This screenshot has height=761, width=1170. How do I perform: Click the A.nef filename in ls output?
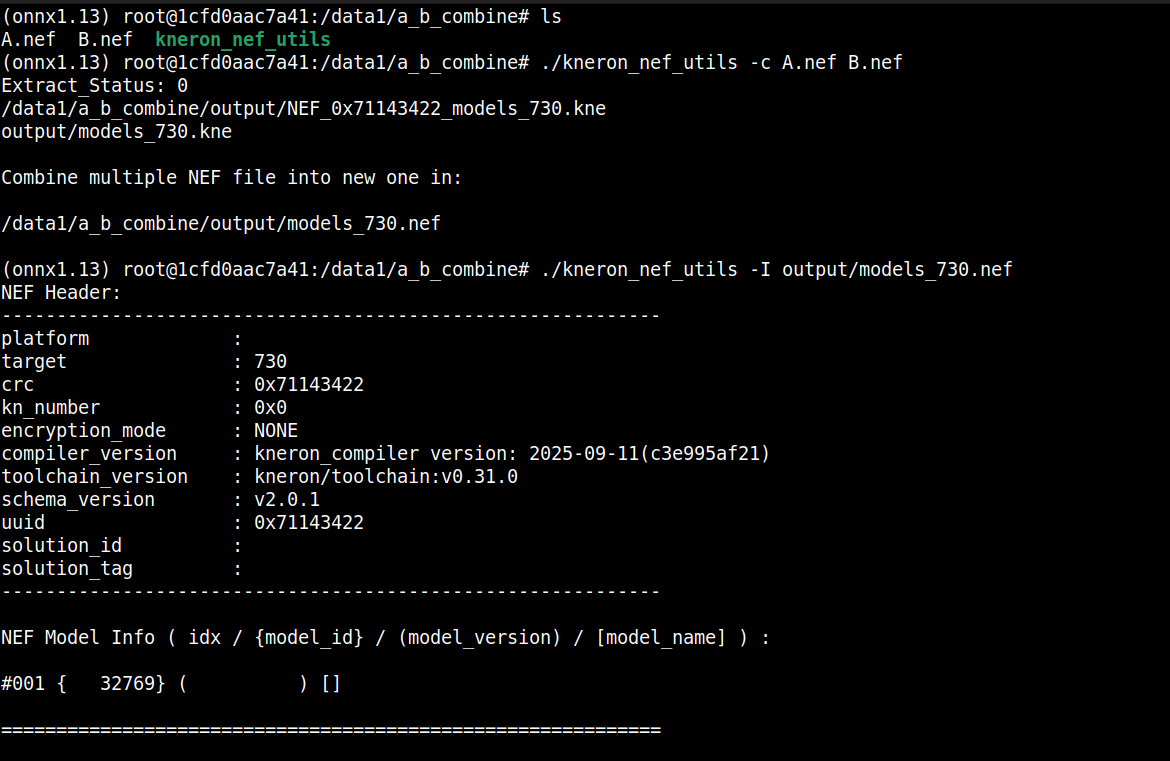[29, 40]
